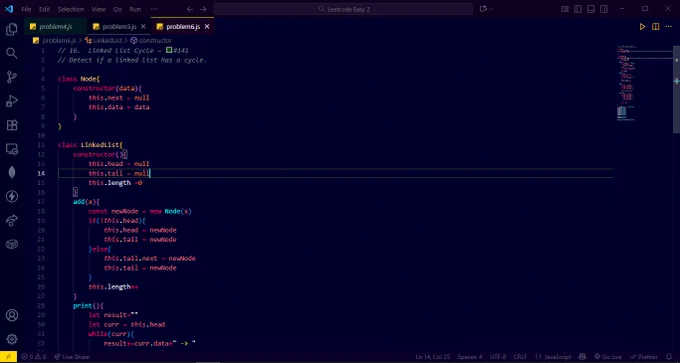Click the 'print(){' code line
This screenshot has width=680, height=363.
[88, 306]
